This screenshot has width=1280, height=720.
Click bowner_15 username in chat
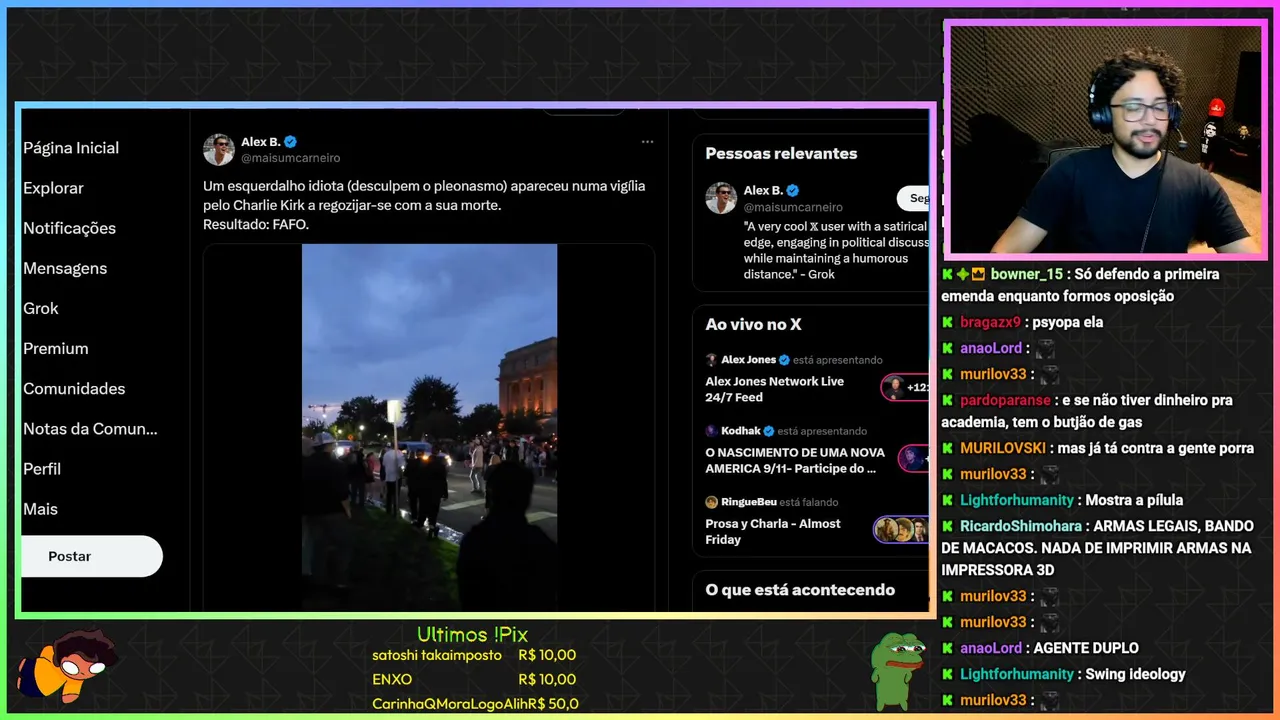coord(1027,274)
